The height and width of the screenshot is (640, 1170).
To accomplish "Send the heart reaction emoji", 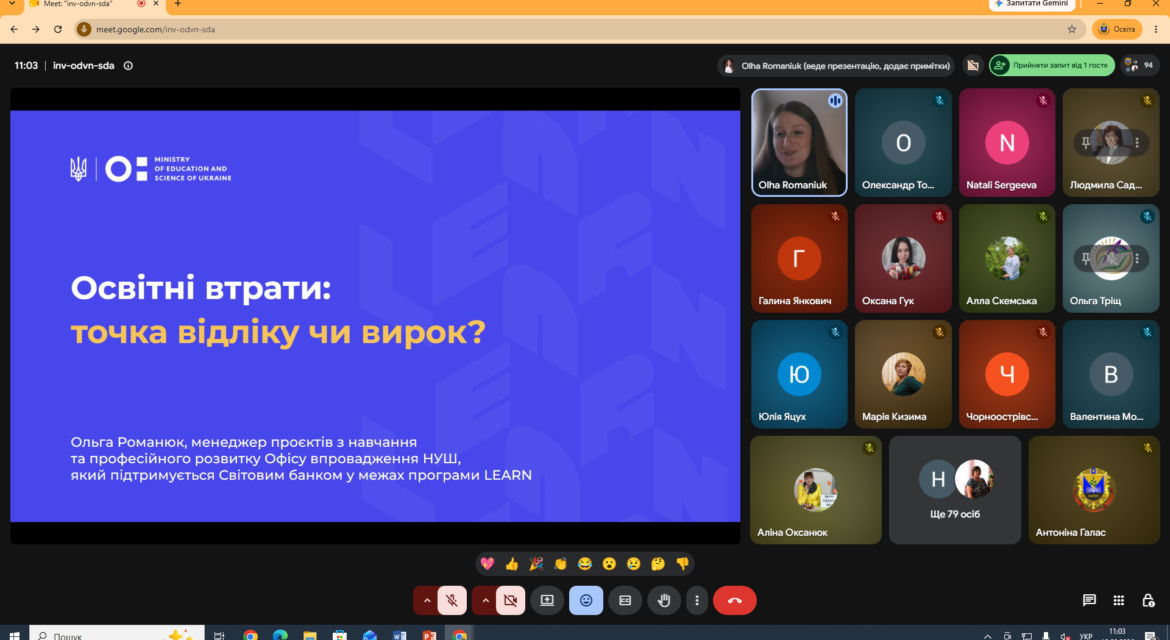I will coord(487,564).
